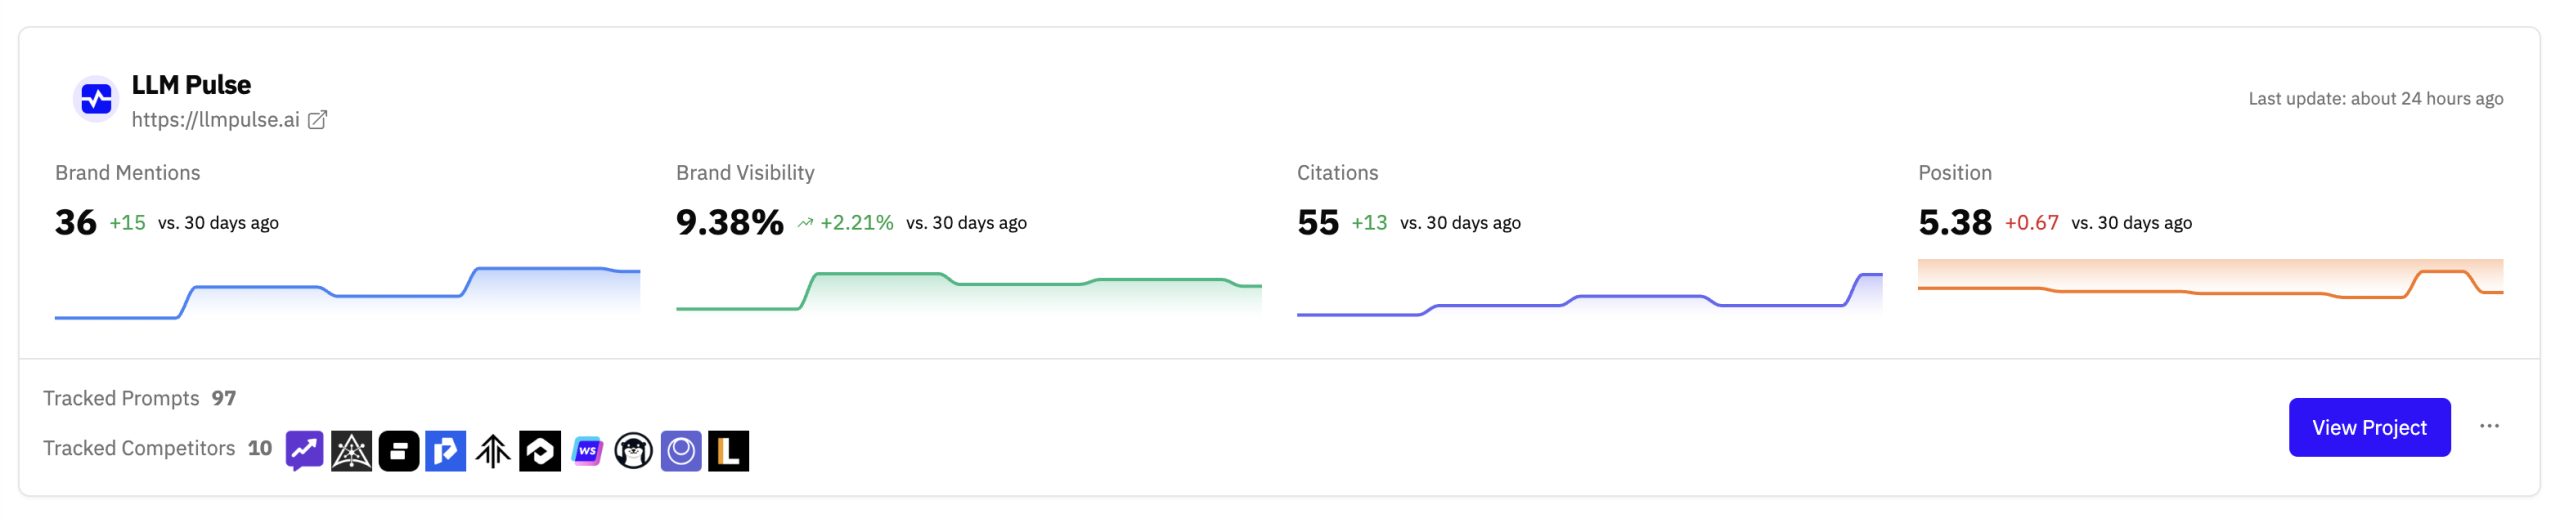The height and width of the screenshot is (523, 2560).
Task: Open the WS competitor logo
Action: click(587, 451)
